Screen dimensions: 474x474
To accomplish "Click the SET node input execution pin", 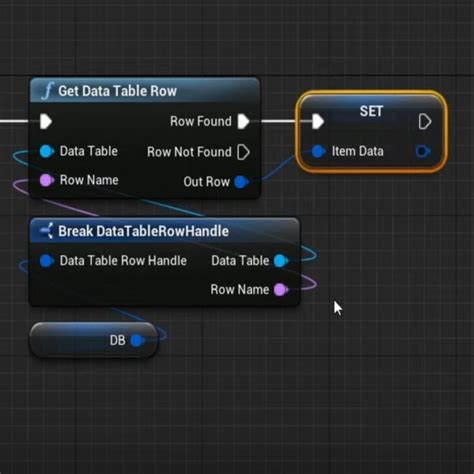I will pos(318,121).
